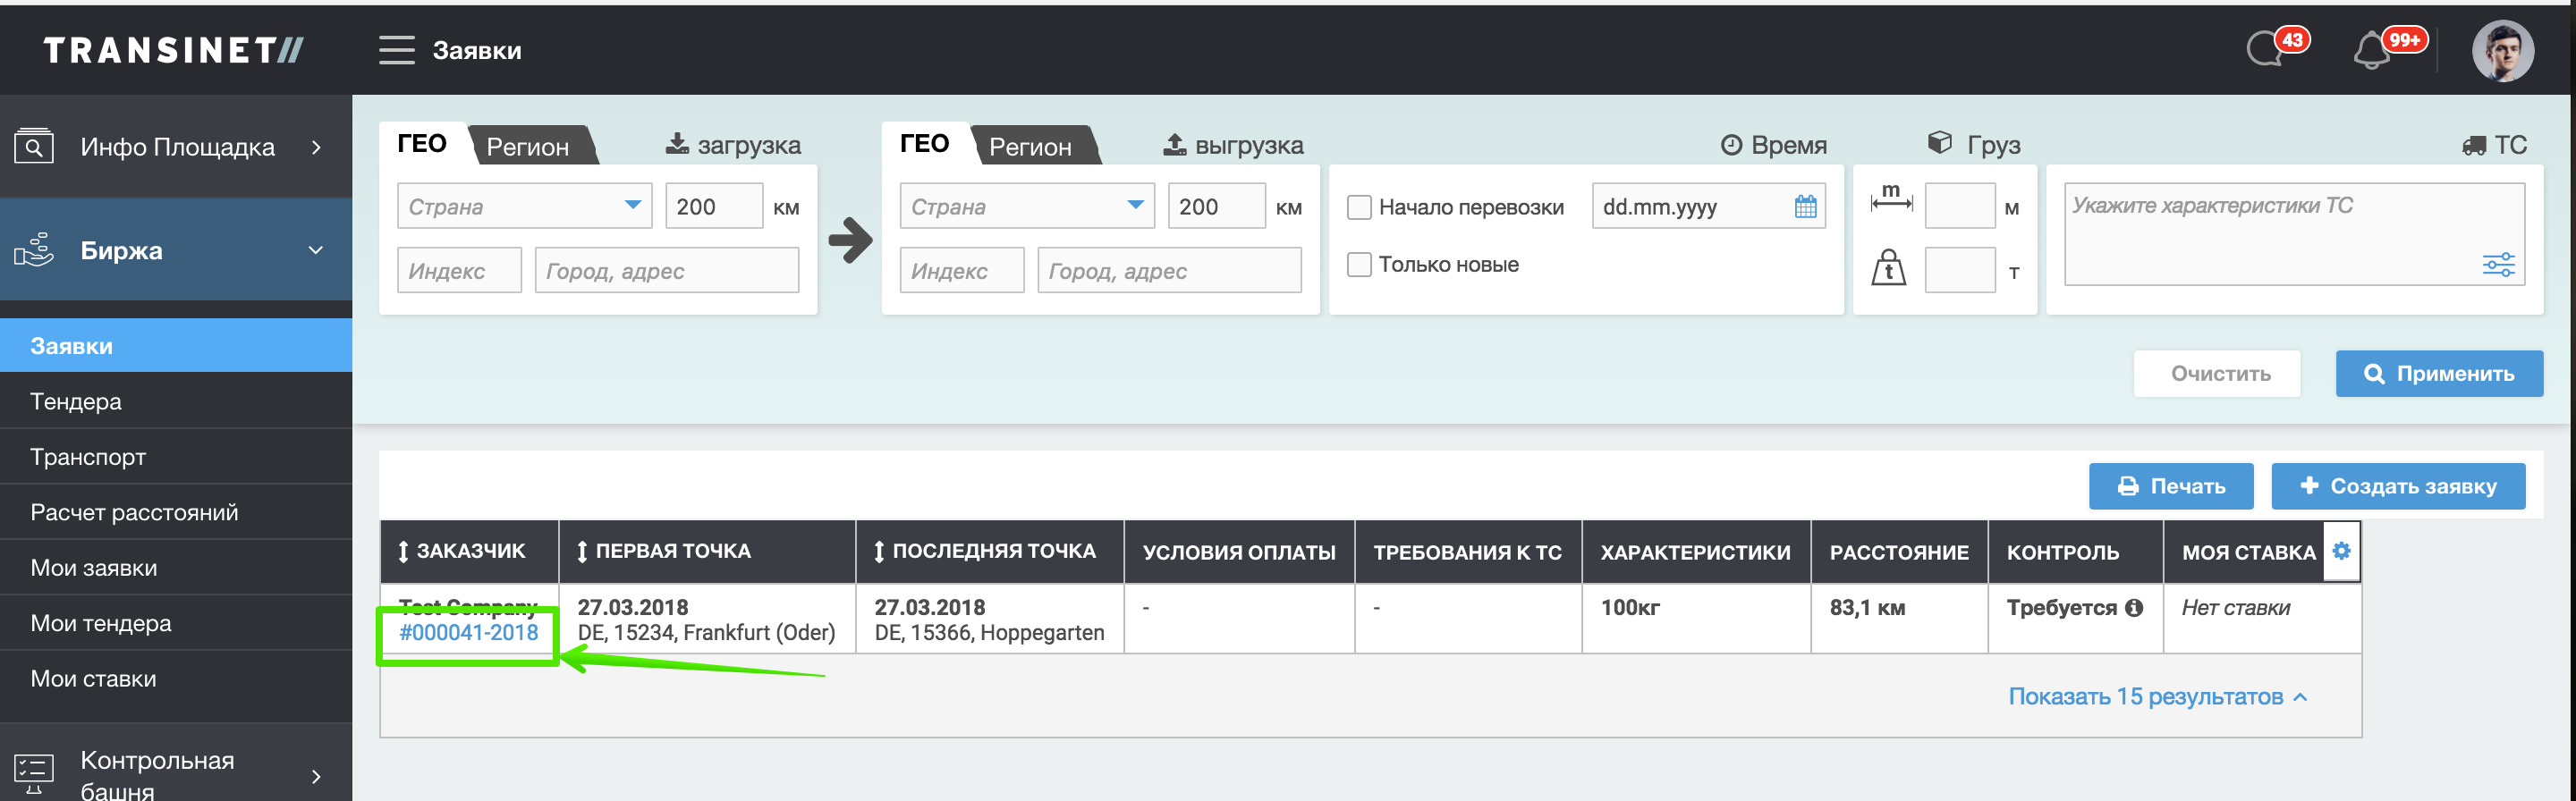Open Тендера in the sidebar menu
Screen dimensions: 2576x801
76,401
